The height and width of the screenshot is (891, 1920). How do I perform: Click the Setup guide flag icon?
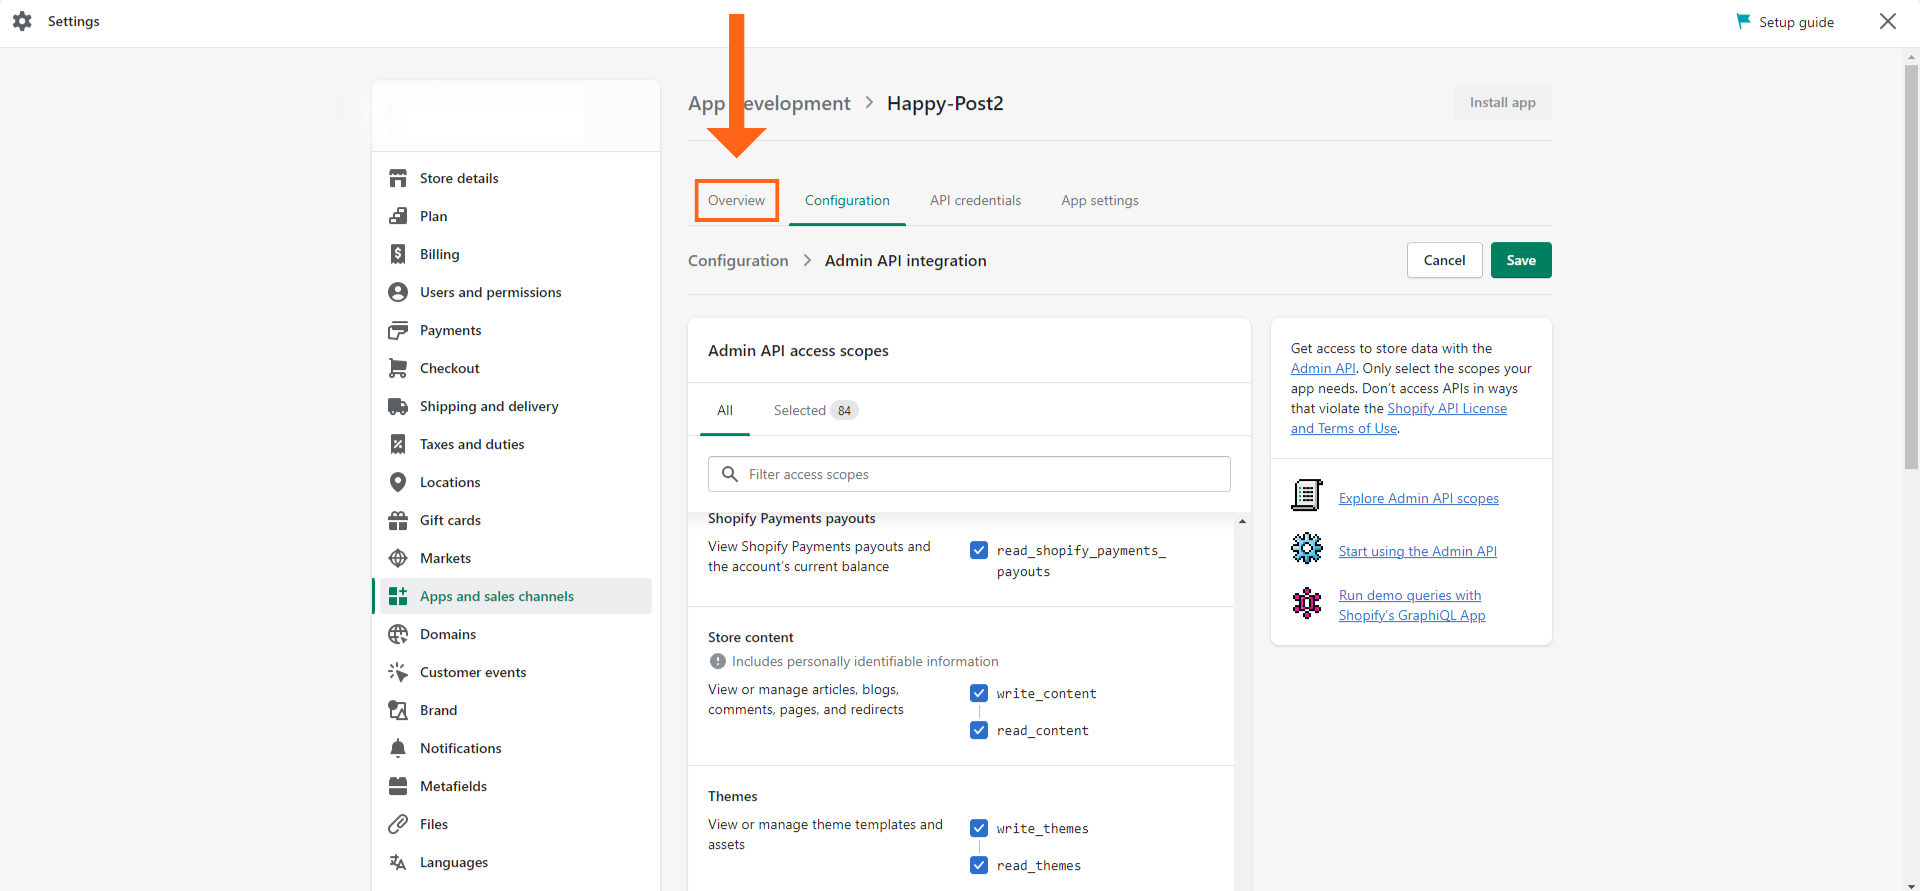1743,21
